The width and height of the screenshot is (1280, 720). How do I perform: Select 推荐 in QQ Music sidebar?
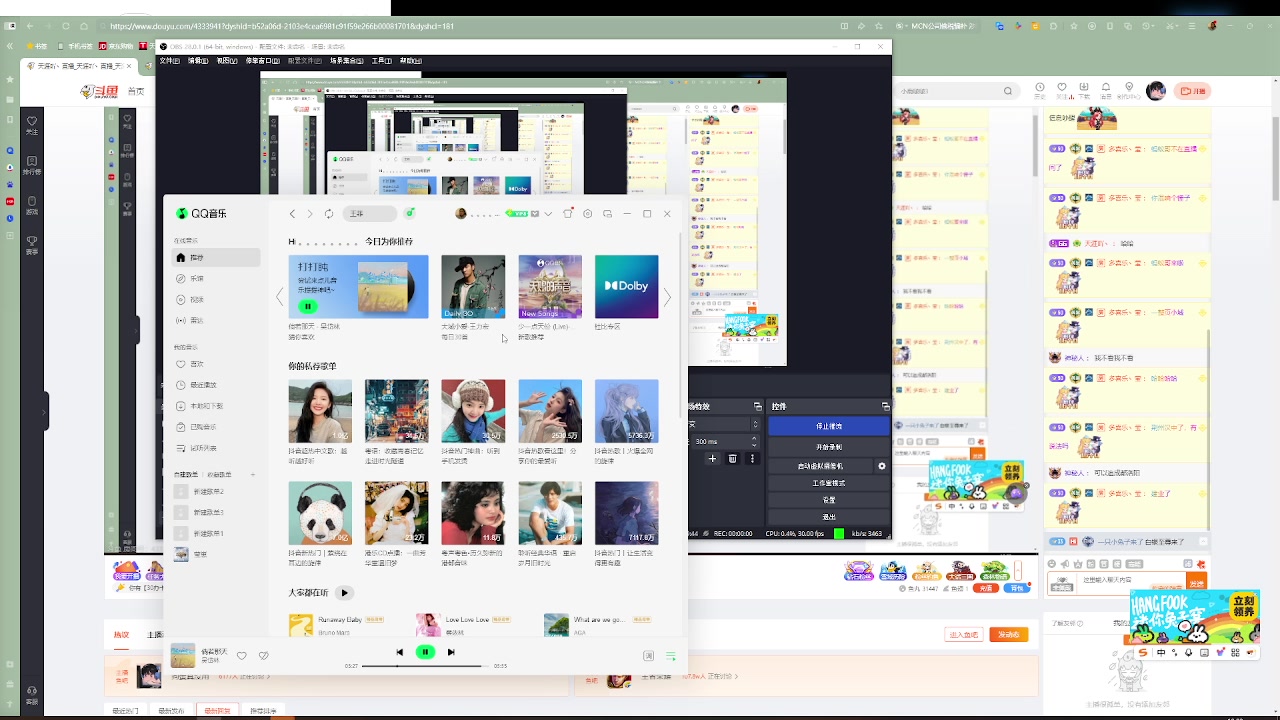pos(216,258)
